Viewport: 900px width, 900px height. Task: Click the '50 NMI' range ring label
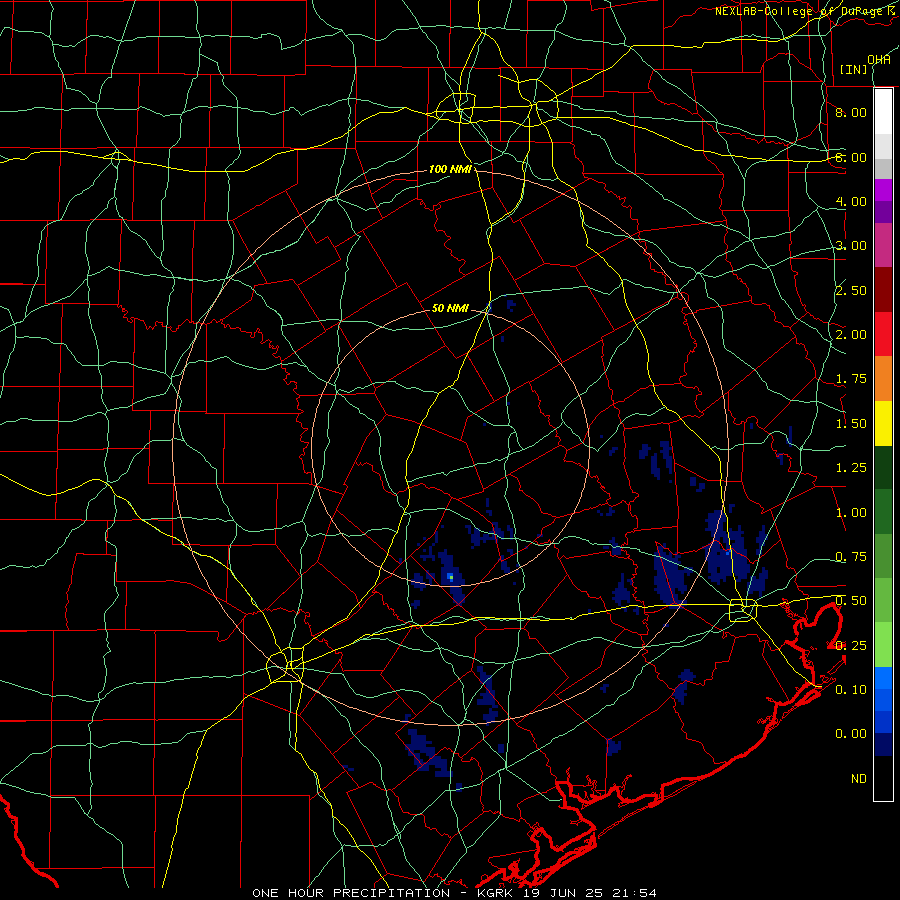pyautogui.click(x=451, y=308)
